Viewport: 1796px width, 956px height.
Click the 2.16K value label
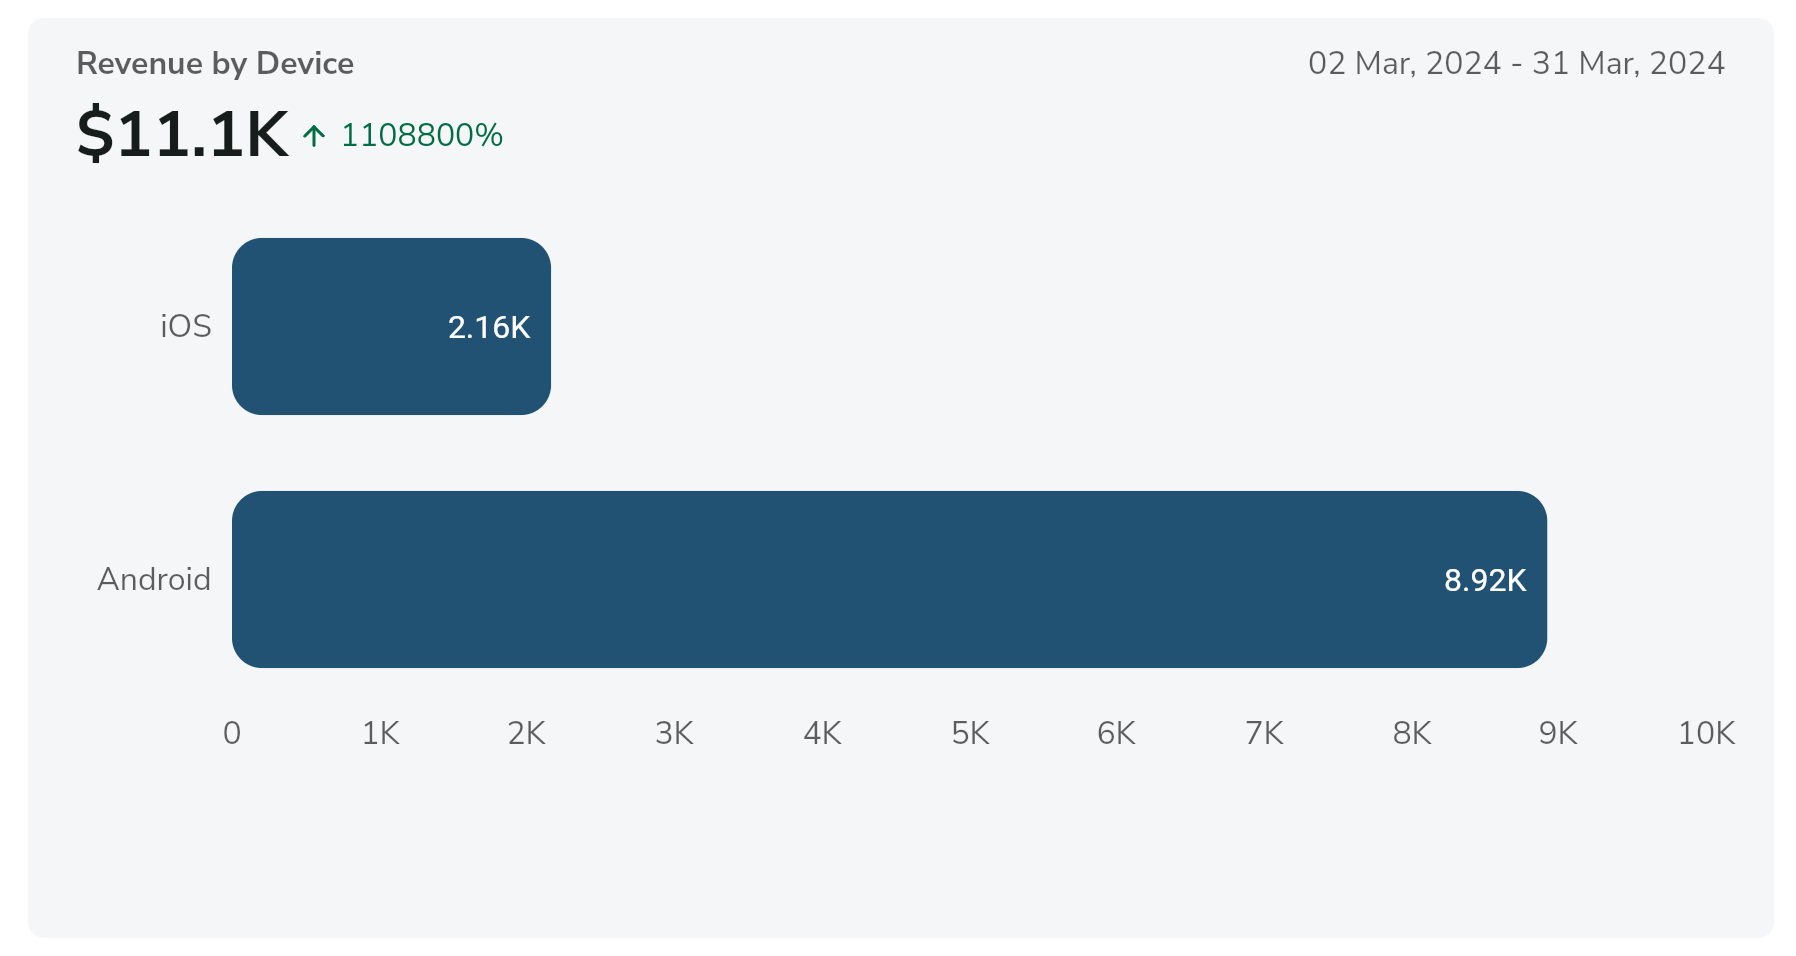(489, 327)
